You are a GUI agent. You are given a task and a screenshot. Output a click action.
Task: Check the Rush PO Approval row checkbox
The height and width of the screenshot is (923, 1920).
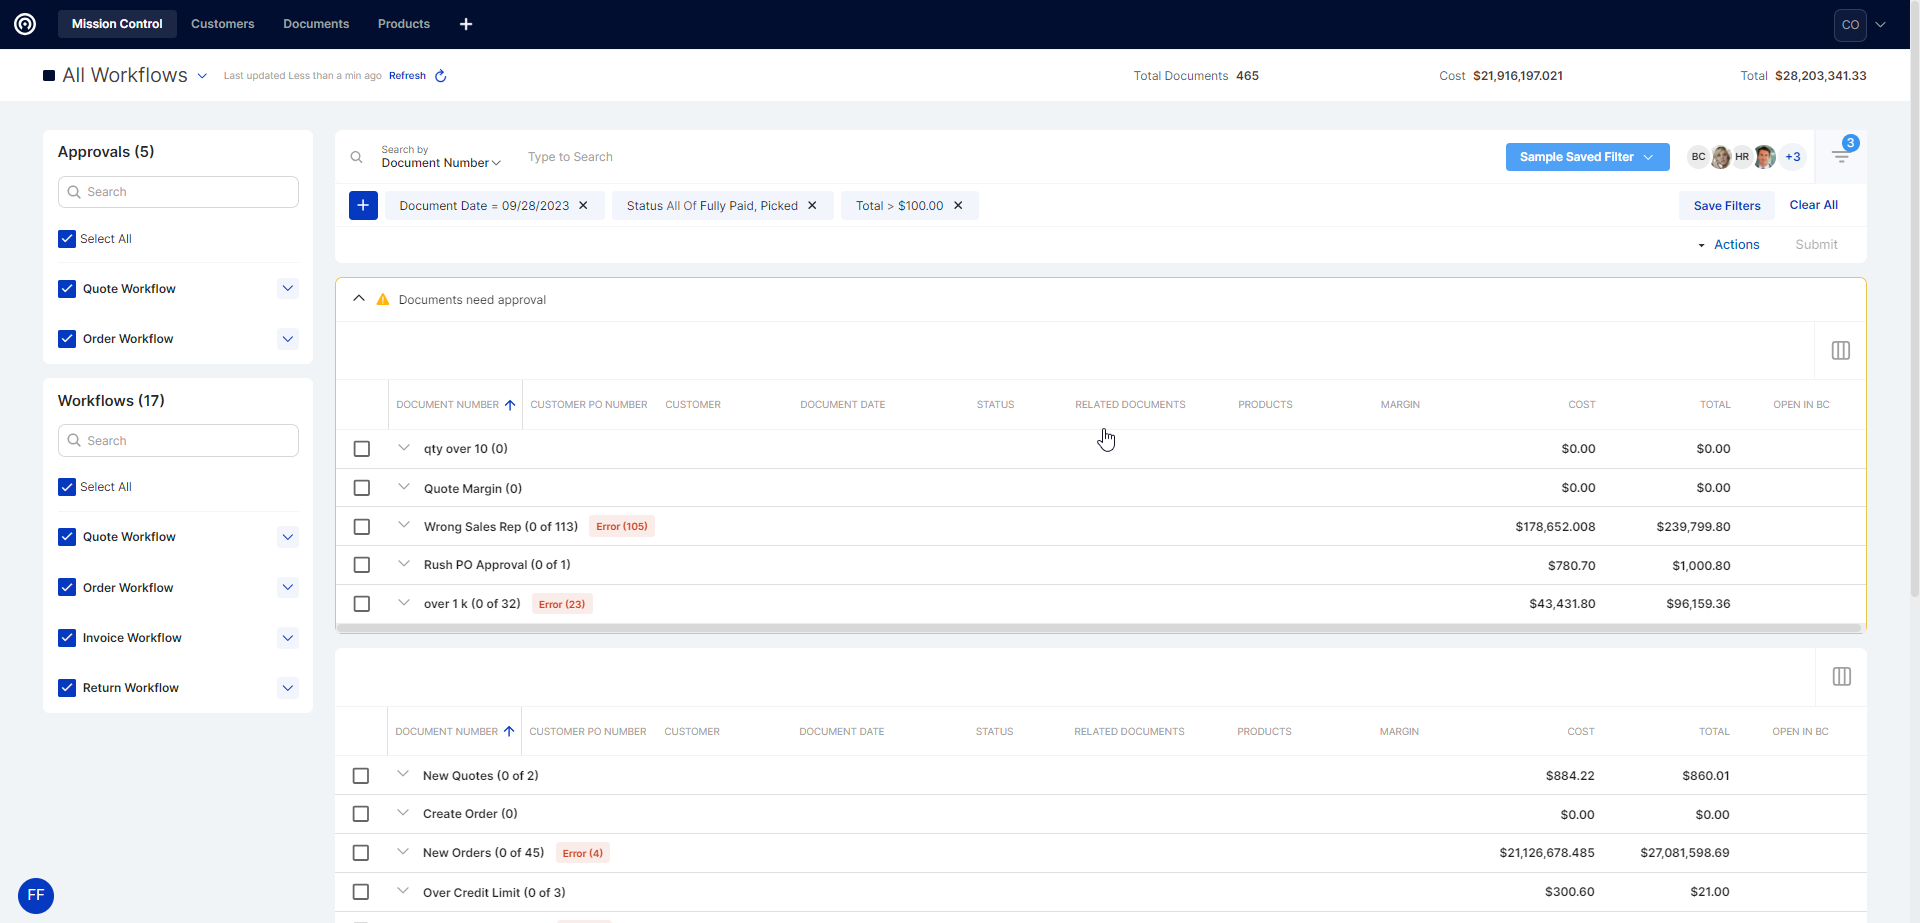click(362, 565)
